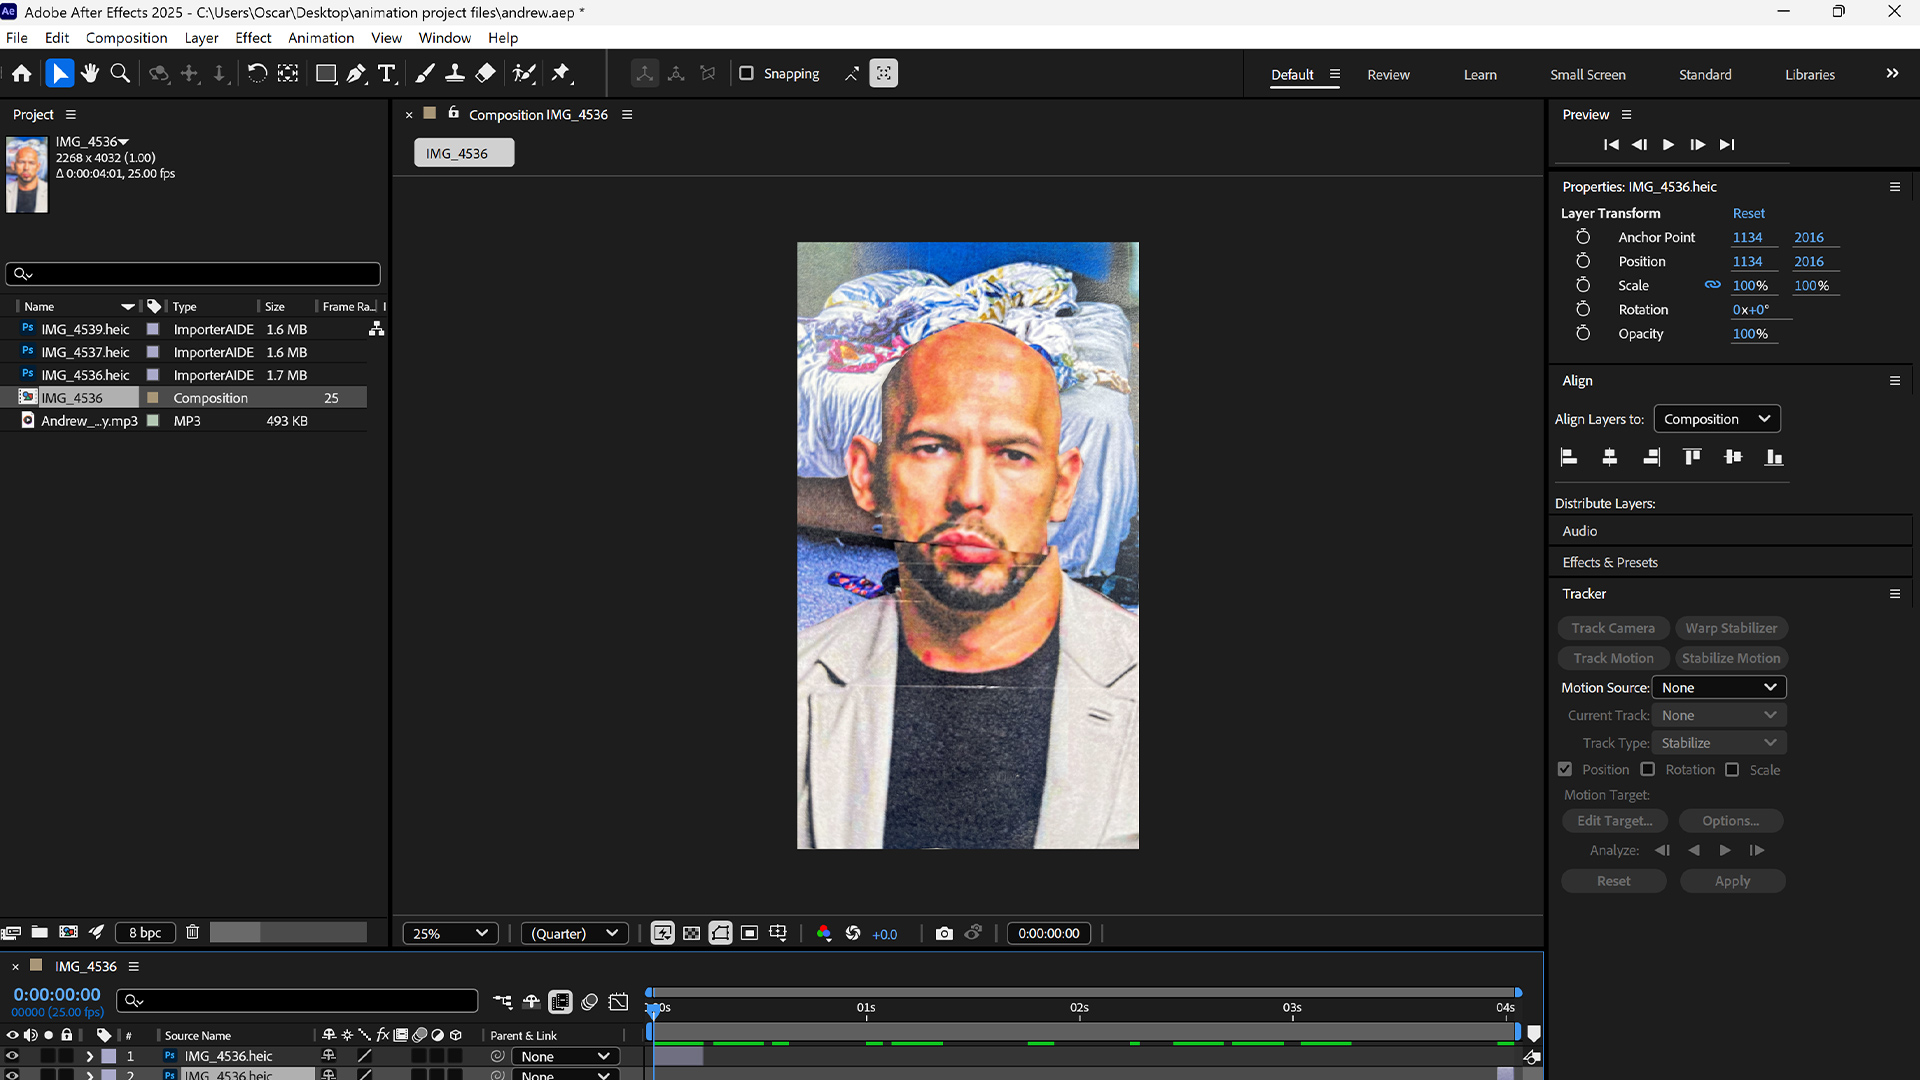Viewport: 1920px width, 1080px height.
Task: Toggle Scale checkbox in Tracker
Action: coord(1732,769)
